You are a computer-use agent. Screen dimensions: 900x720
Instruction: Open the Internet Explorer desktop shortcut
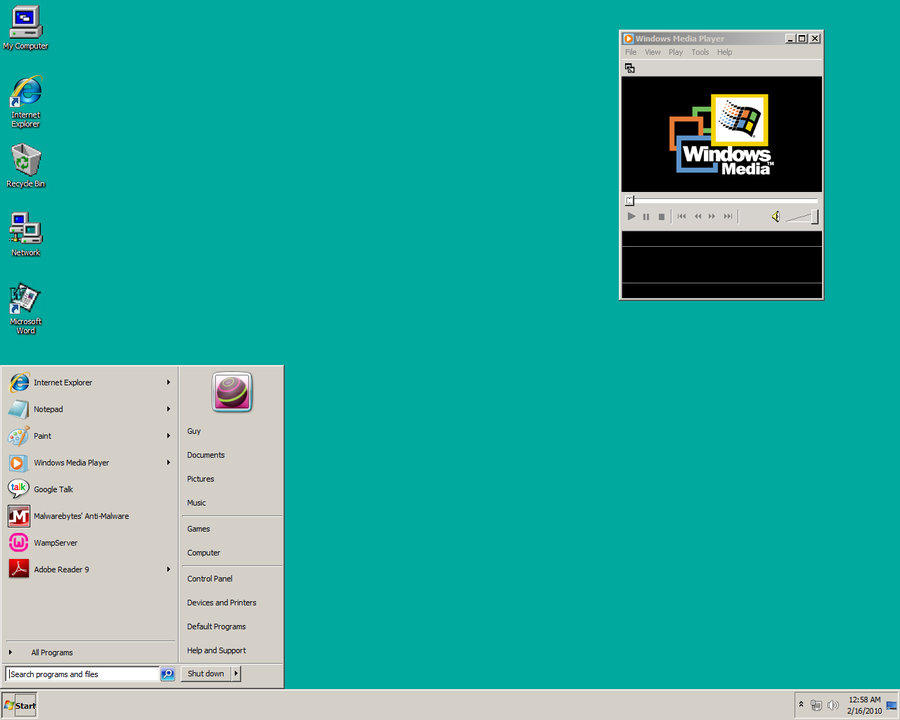(x=26, y=101)
